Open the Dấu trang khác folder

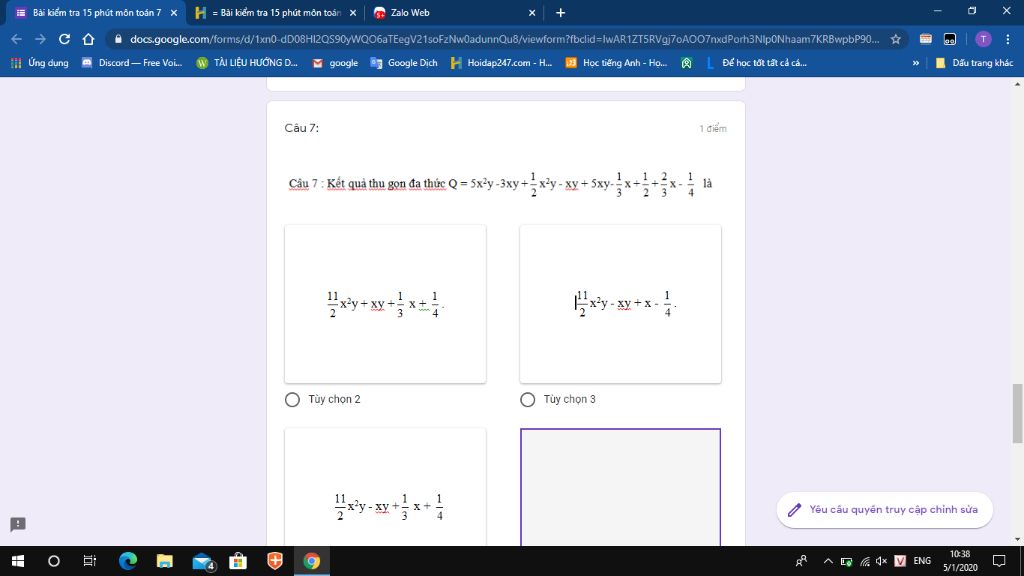coord(974,63)
